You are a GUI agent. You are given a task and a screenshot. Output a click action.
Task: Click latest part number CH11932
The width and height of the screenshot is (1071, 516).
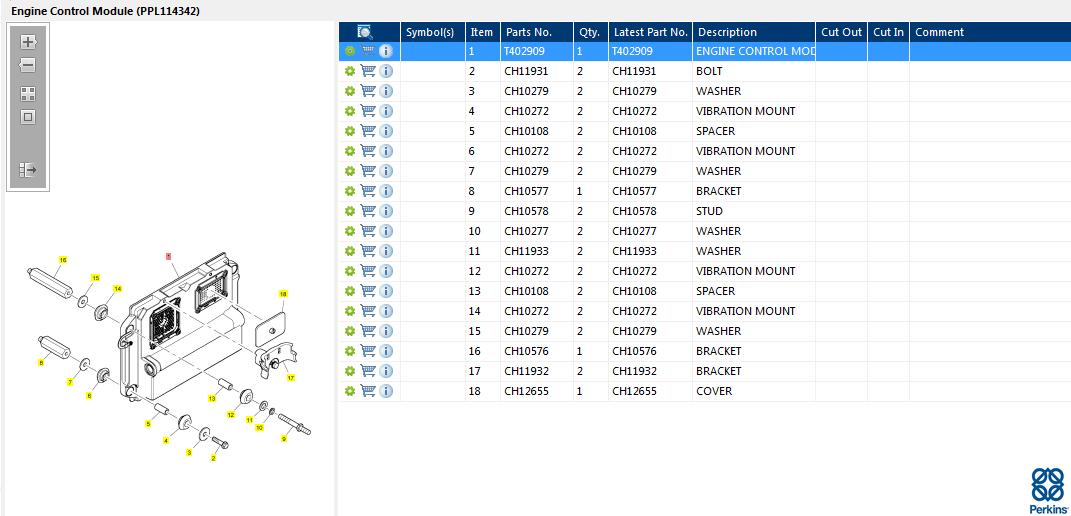coord(634,371)
